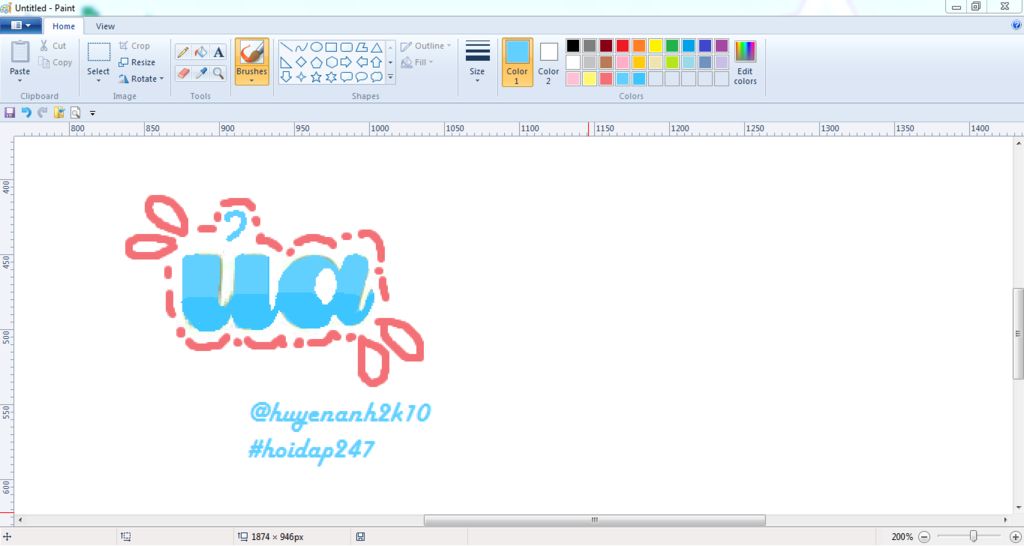1024x546 pixels.
Task: Click the Copy button
Action: 55,62
